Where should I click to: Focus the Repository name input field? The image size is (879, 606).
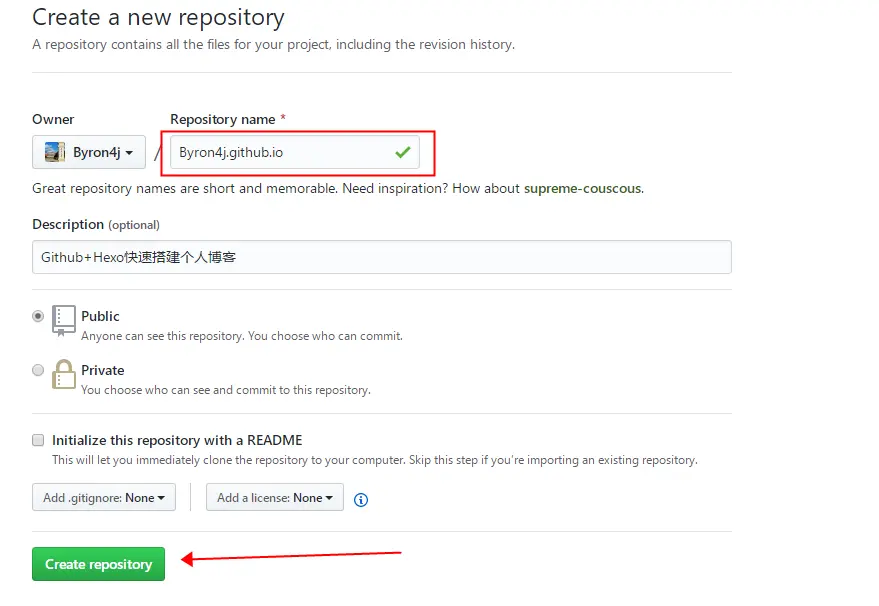(x=295, y=152)
